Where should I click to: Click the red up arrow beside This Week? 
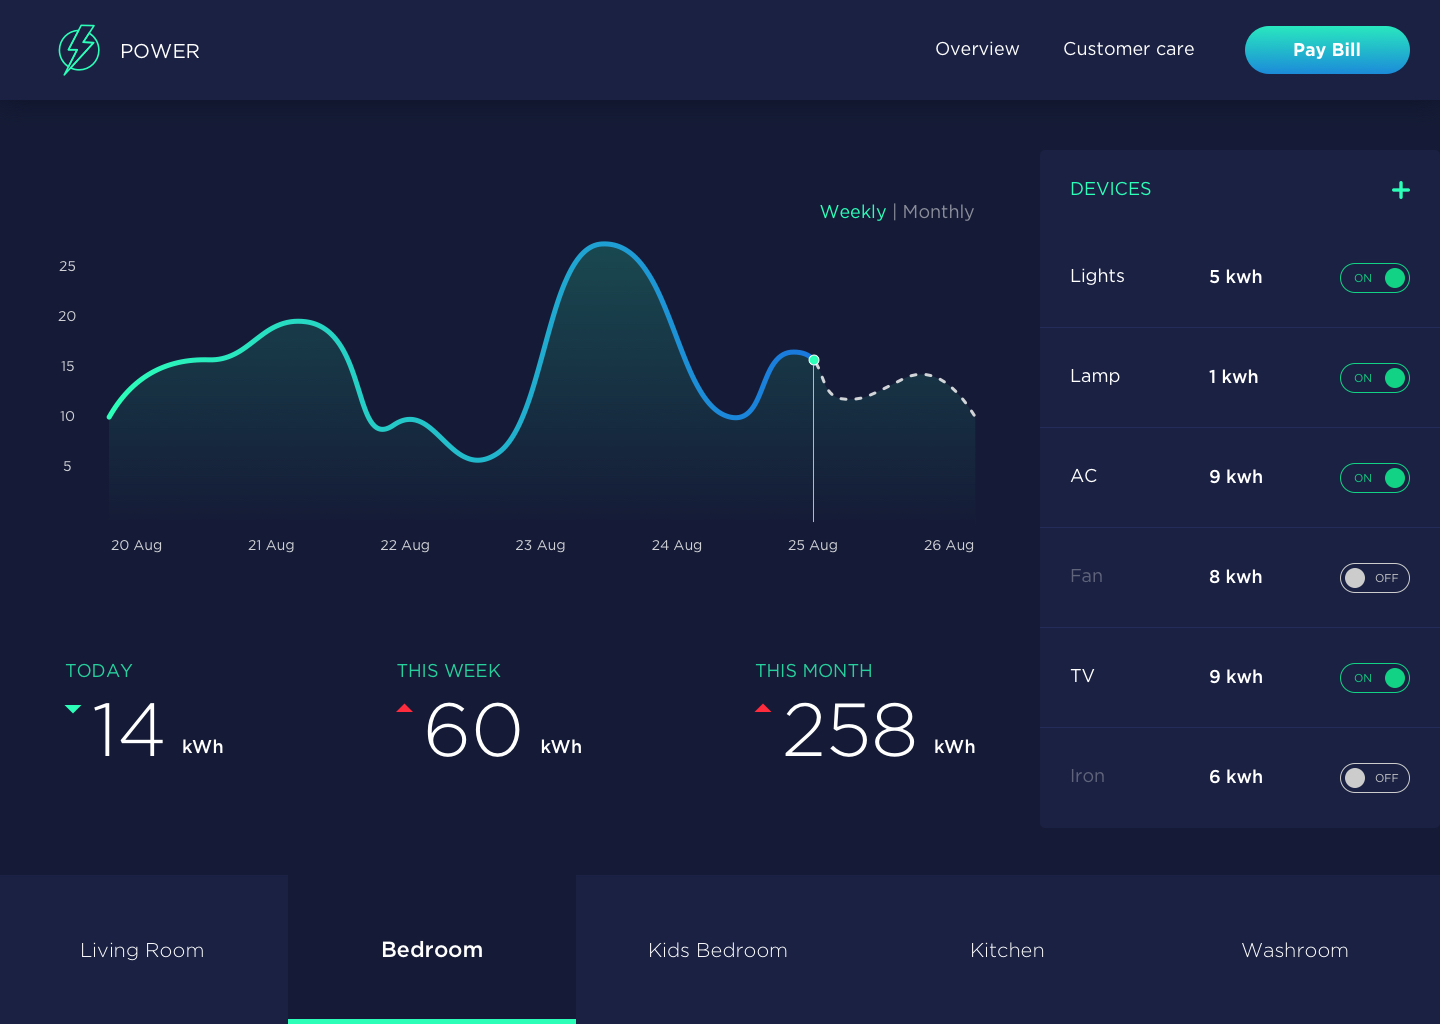404,708
